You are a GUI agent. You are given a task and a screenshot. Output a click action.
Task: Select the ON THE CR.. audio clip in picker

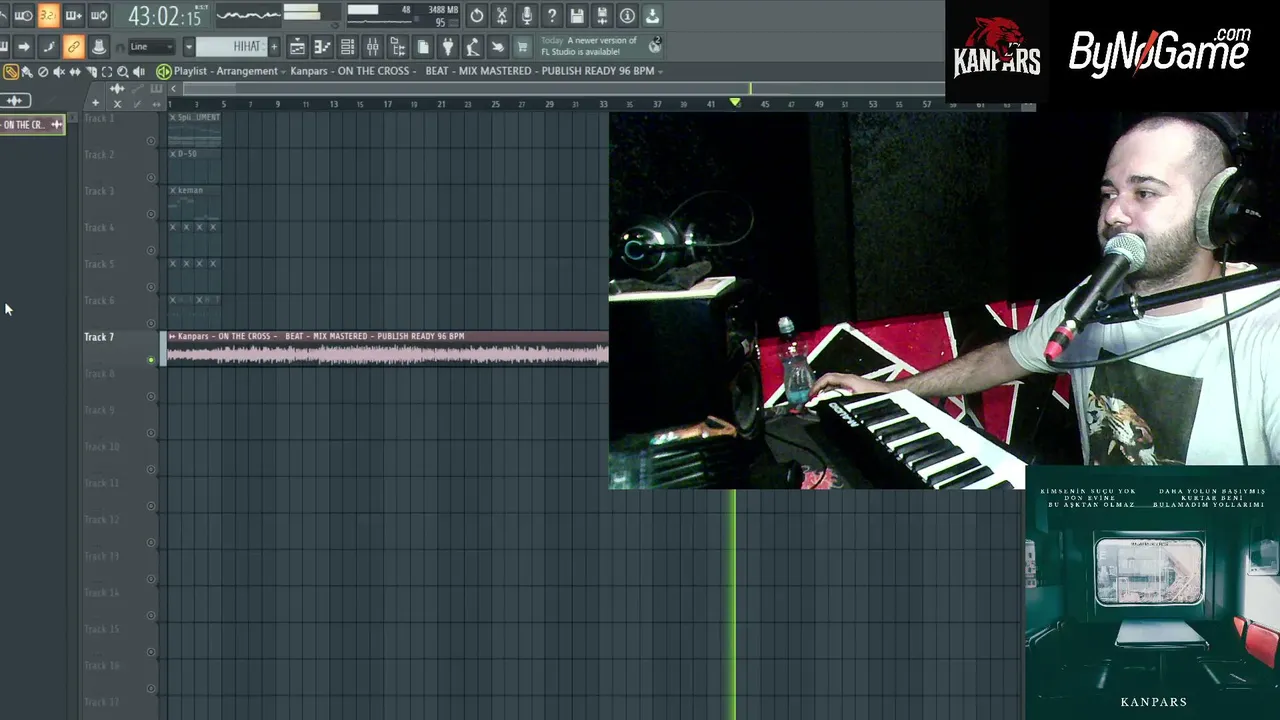click(32, 125)
